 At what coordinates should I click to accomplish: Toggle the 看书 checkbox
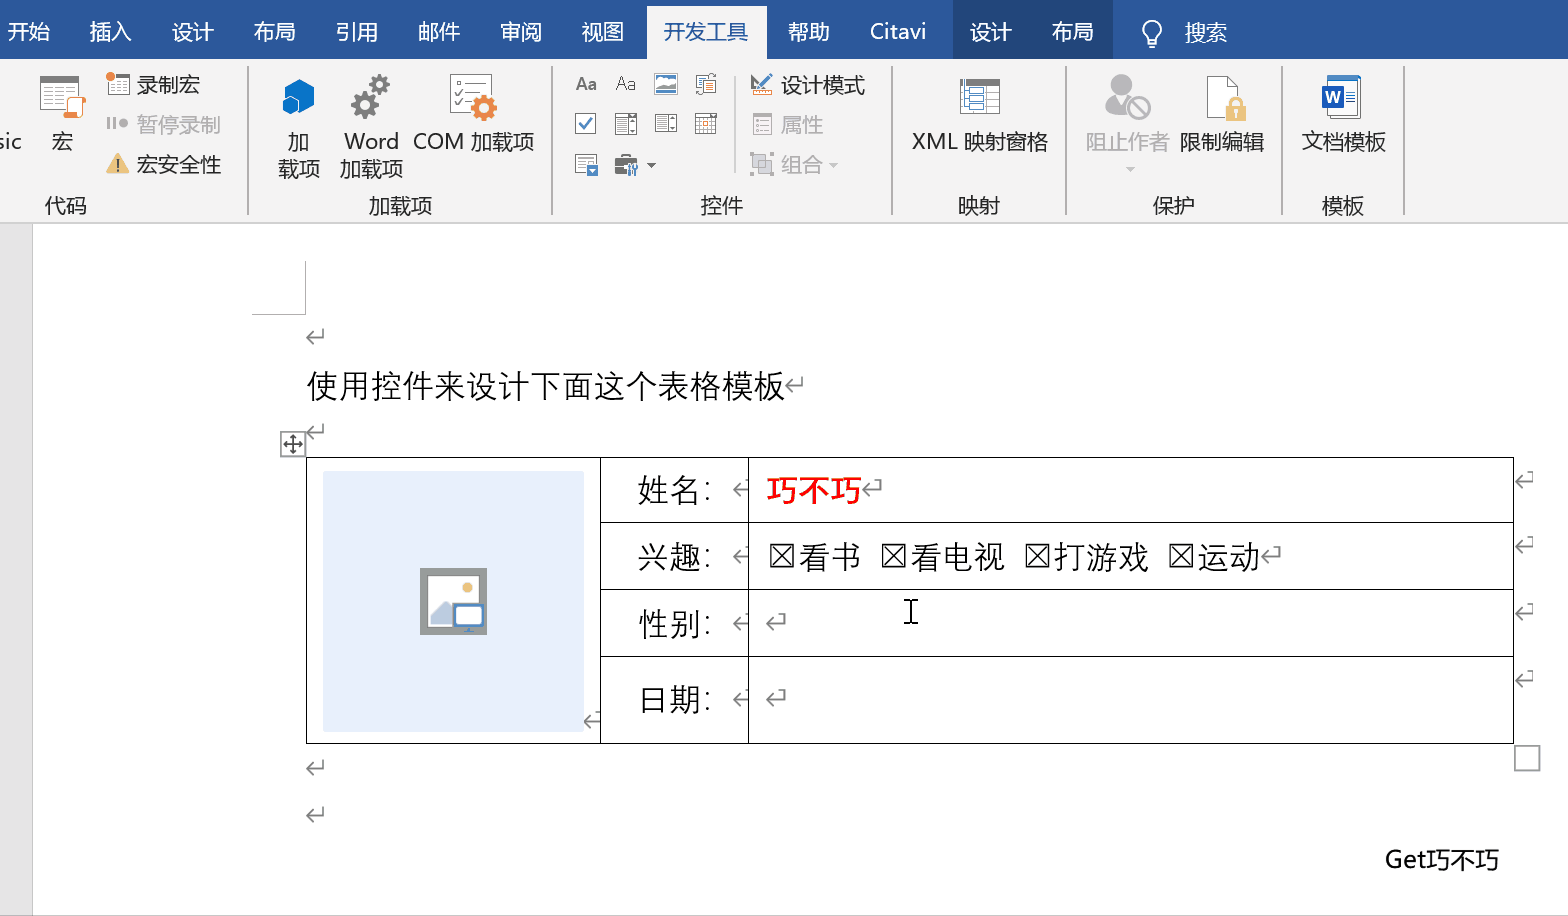pyautogui.click(x=781, y=556)
